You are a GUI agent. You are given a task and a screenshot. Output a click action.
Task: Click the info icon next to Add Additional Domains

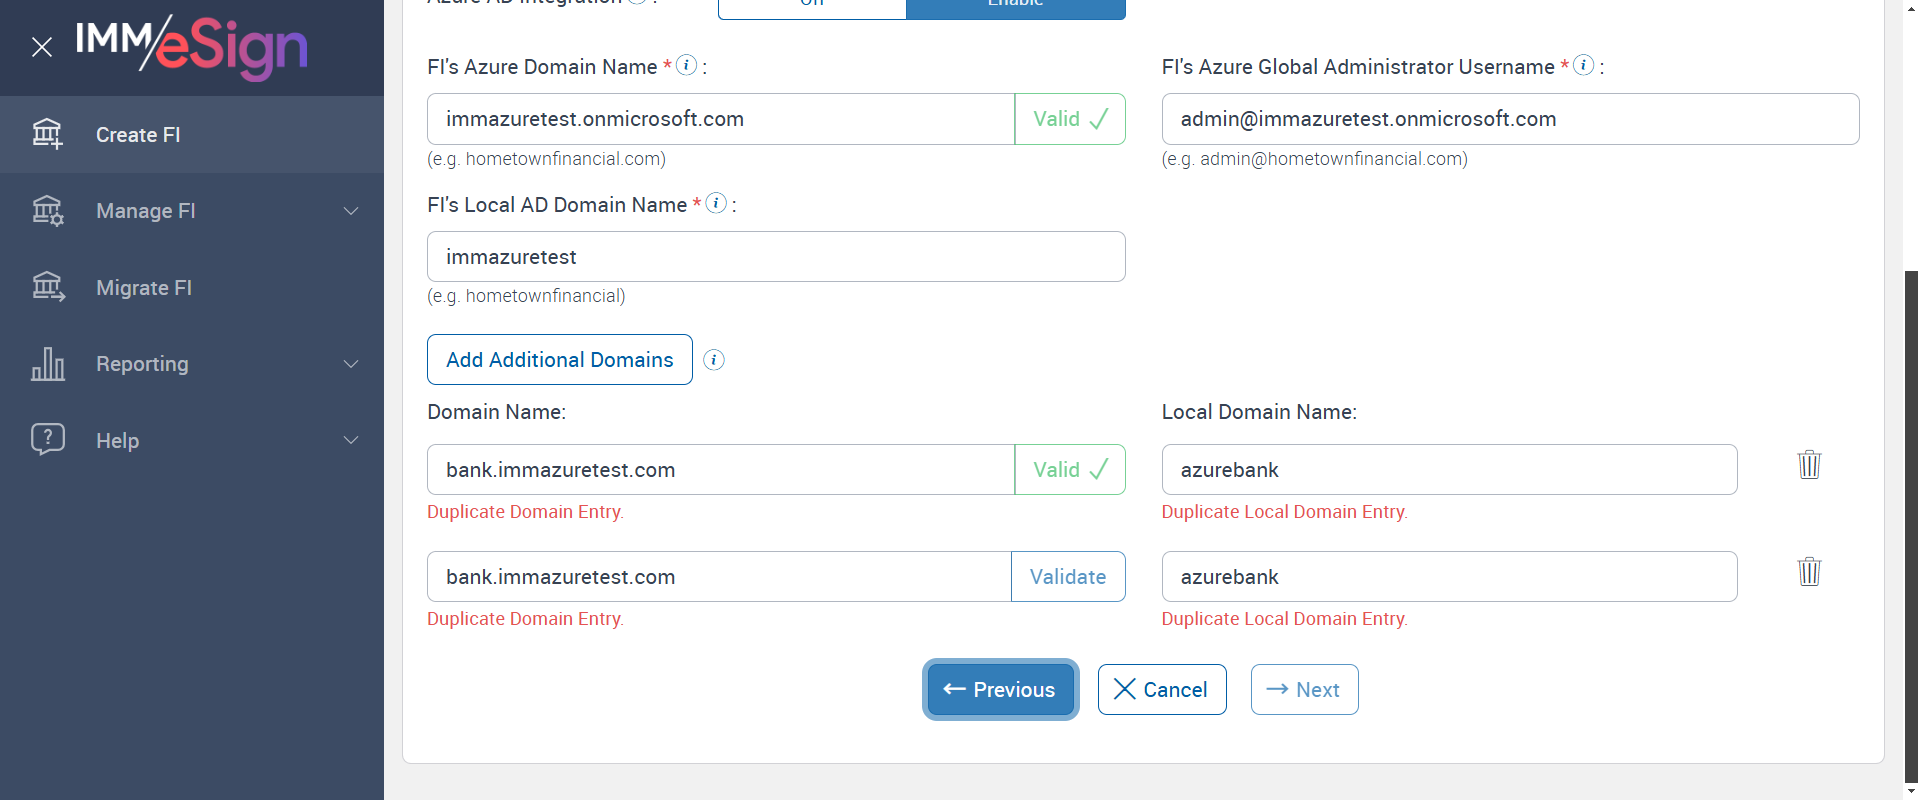coord(714,360)
